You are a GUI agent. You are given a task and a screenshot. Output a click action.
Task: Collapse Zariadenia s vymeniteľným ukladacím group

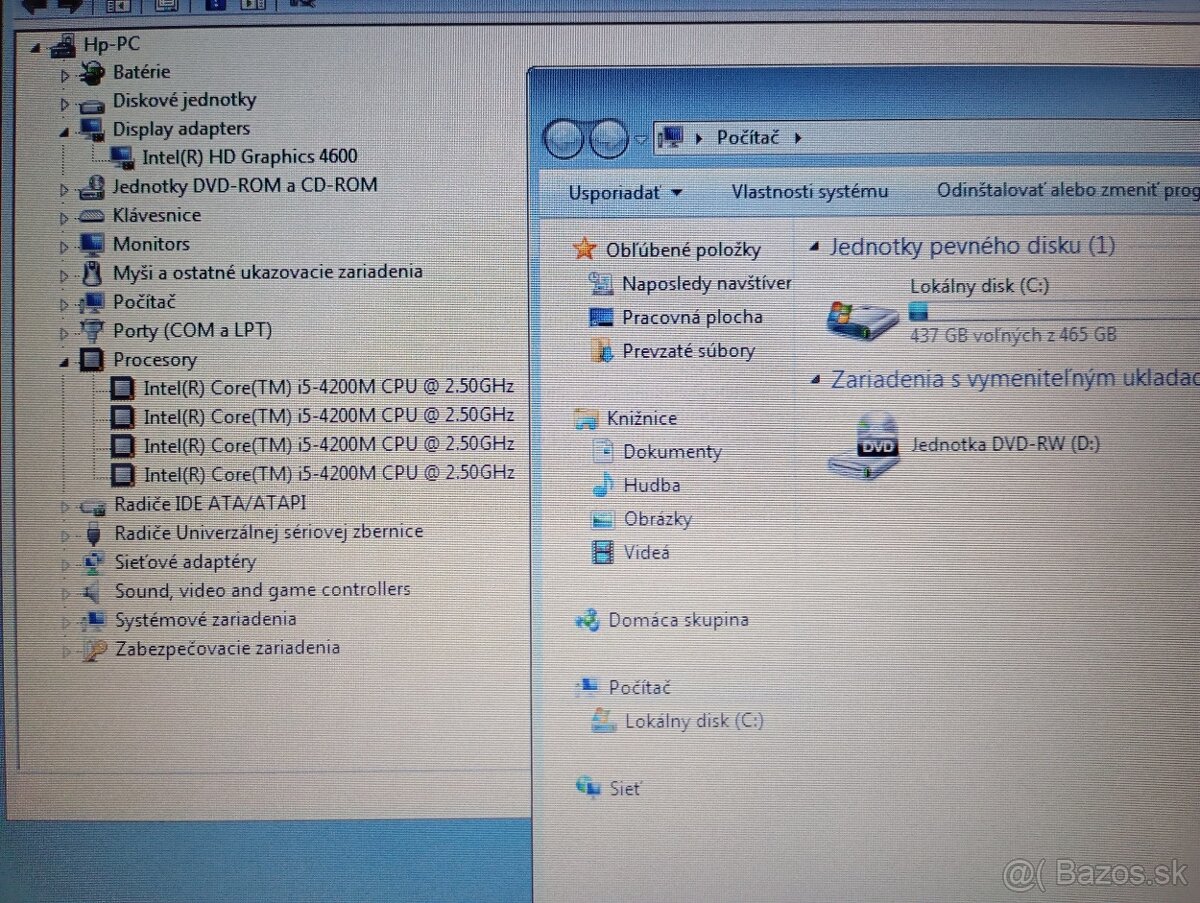click(815, 380)
